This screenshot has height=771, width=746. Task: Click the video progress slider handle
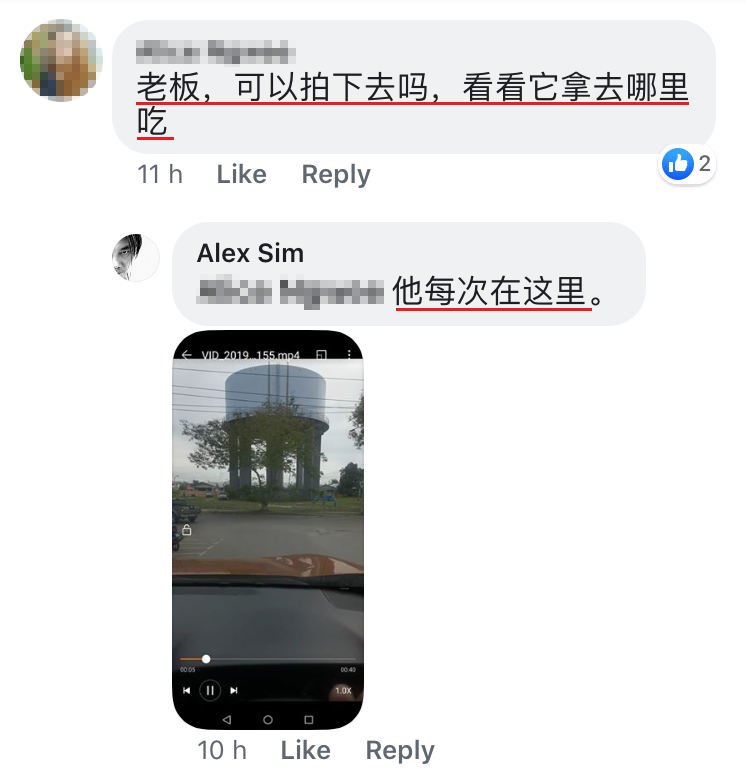click(206, 659)
